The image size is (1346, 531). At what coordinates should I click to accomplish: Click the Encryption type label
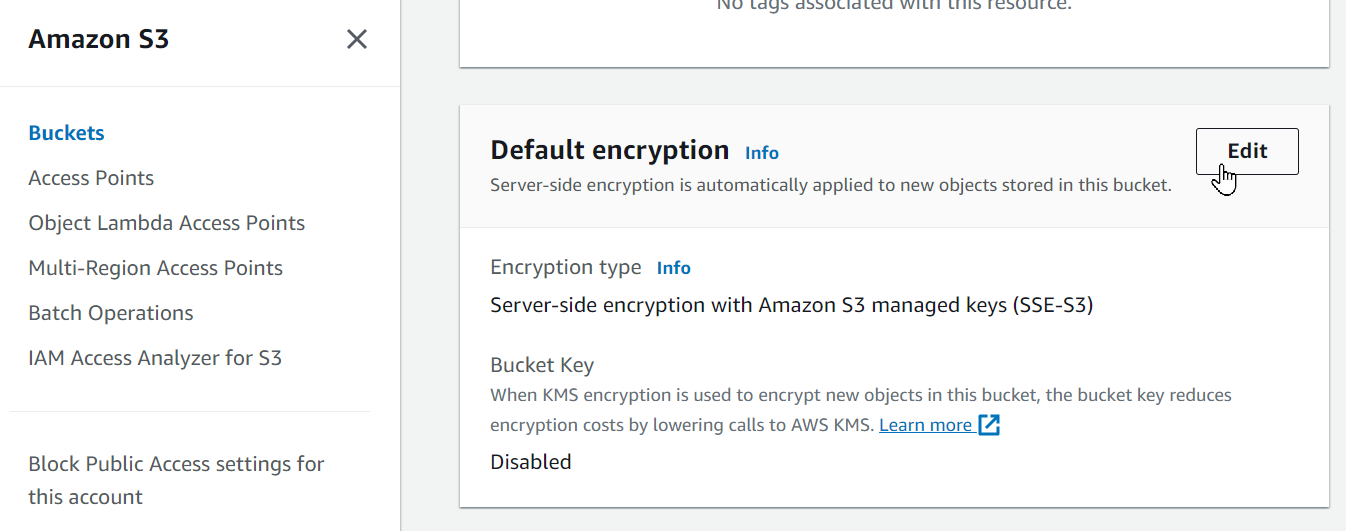click(566, 267)
